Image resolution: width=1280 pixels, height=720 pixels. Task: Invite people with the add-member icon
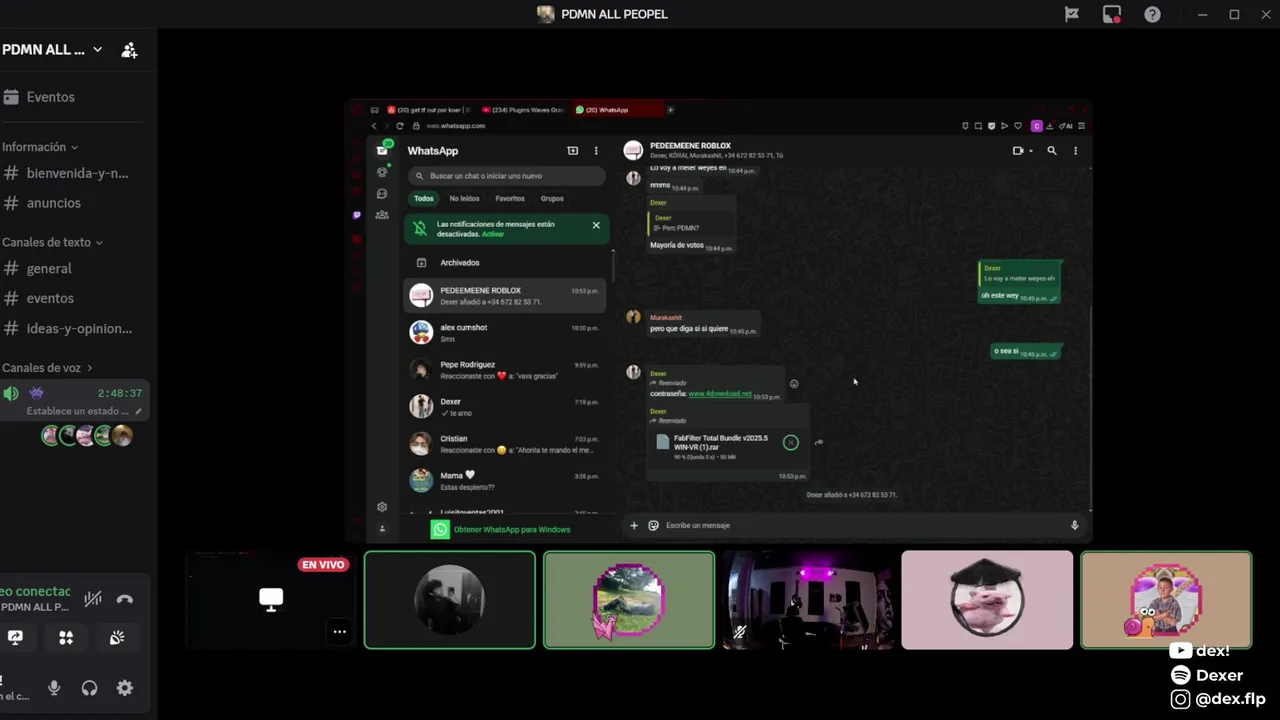click(x=129, y=50)
